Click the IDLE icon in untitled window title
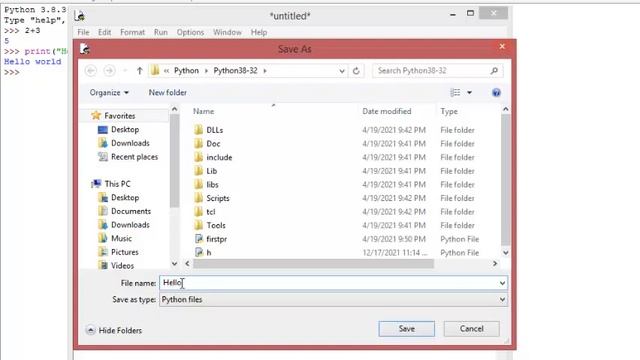Image resolution: width=640 pixels, height=360 pixels. (80, 16)
